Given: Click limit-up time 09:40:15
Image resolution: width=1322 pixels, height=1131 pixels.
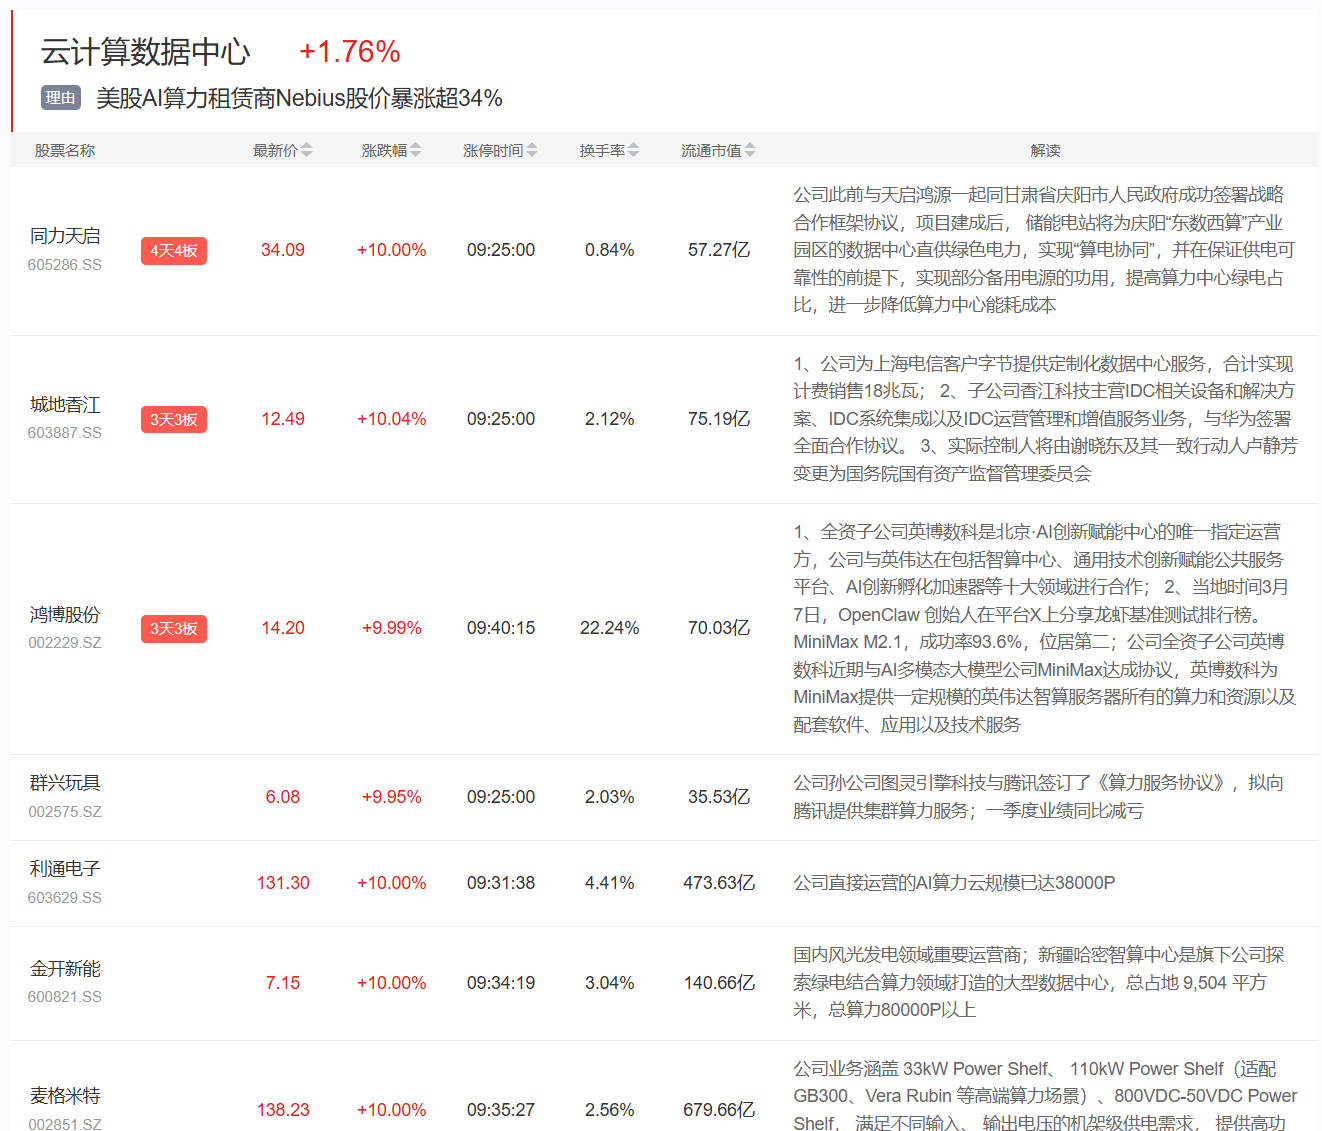Looking at the screenshot, I should 501,628.
